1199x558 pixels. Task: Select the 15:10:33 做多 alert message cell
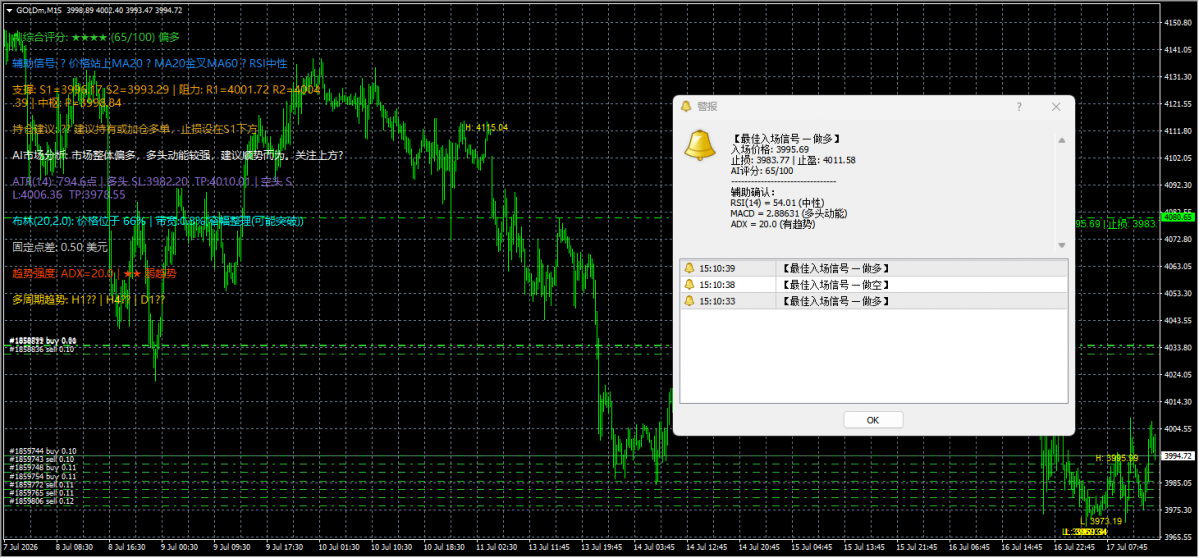click(921, 301)
